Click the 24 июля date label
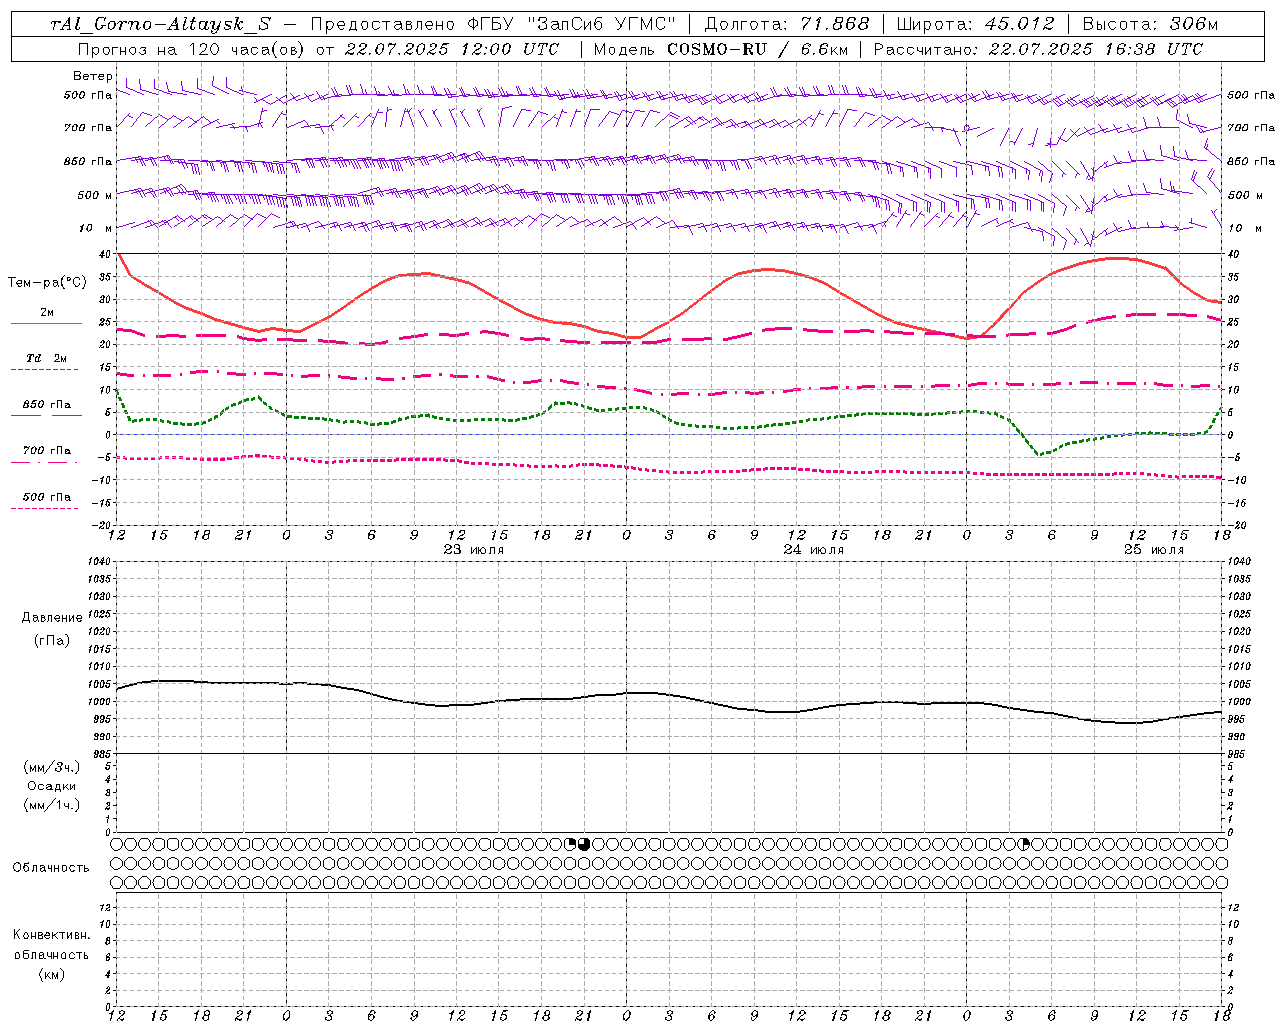This screenshot has width=1280, height=1024. point(813,550)
